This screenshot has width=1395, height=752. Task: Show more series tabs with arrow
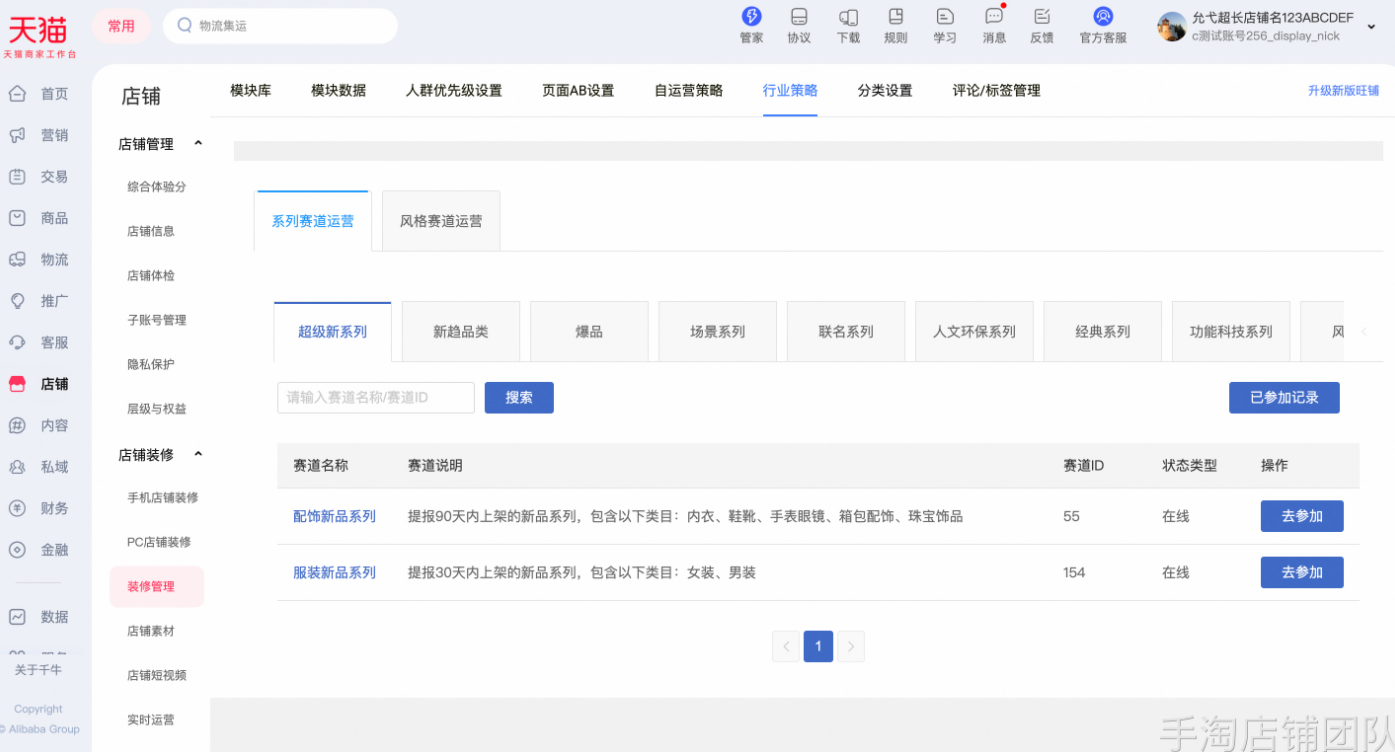[x=1364, y=332]
